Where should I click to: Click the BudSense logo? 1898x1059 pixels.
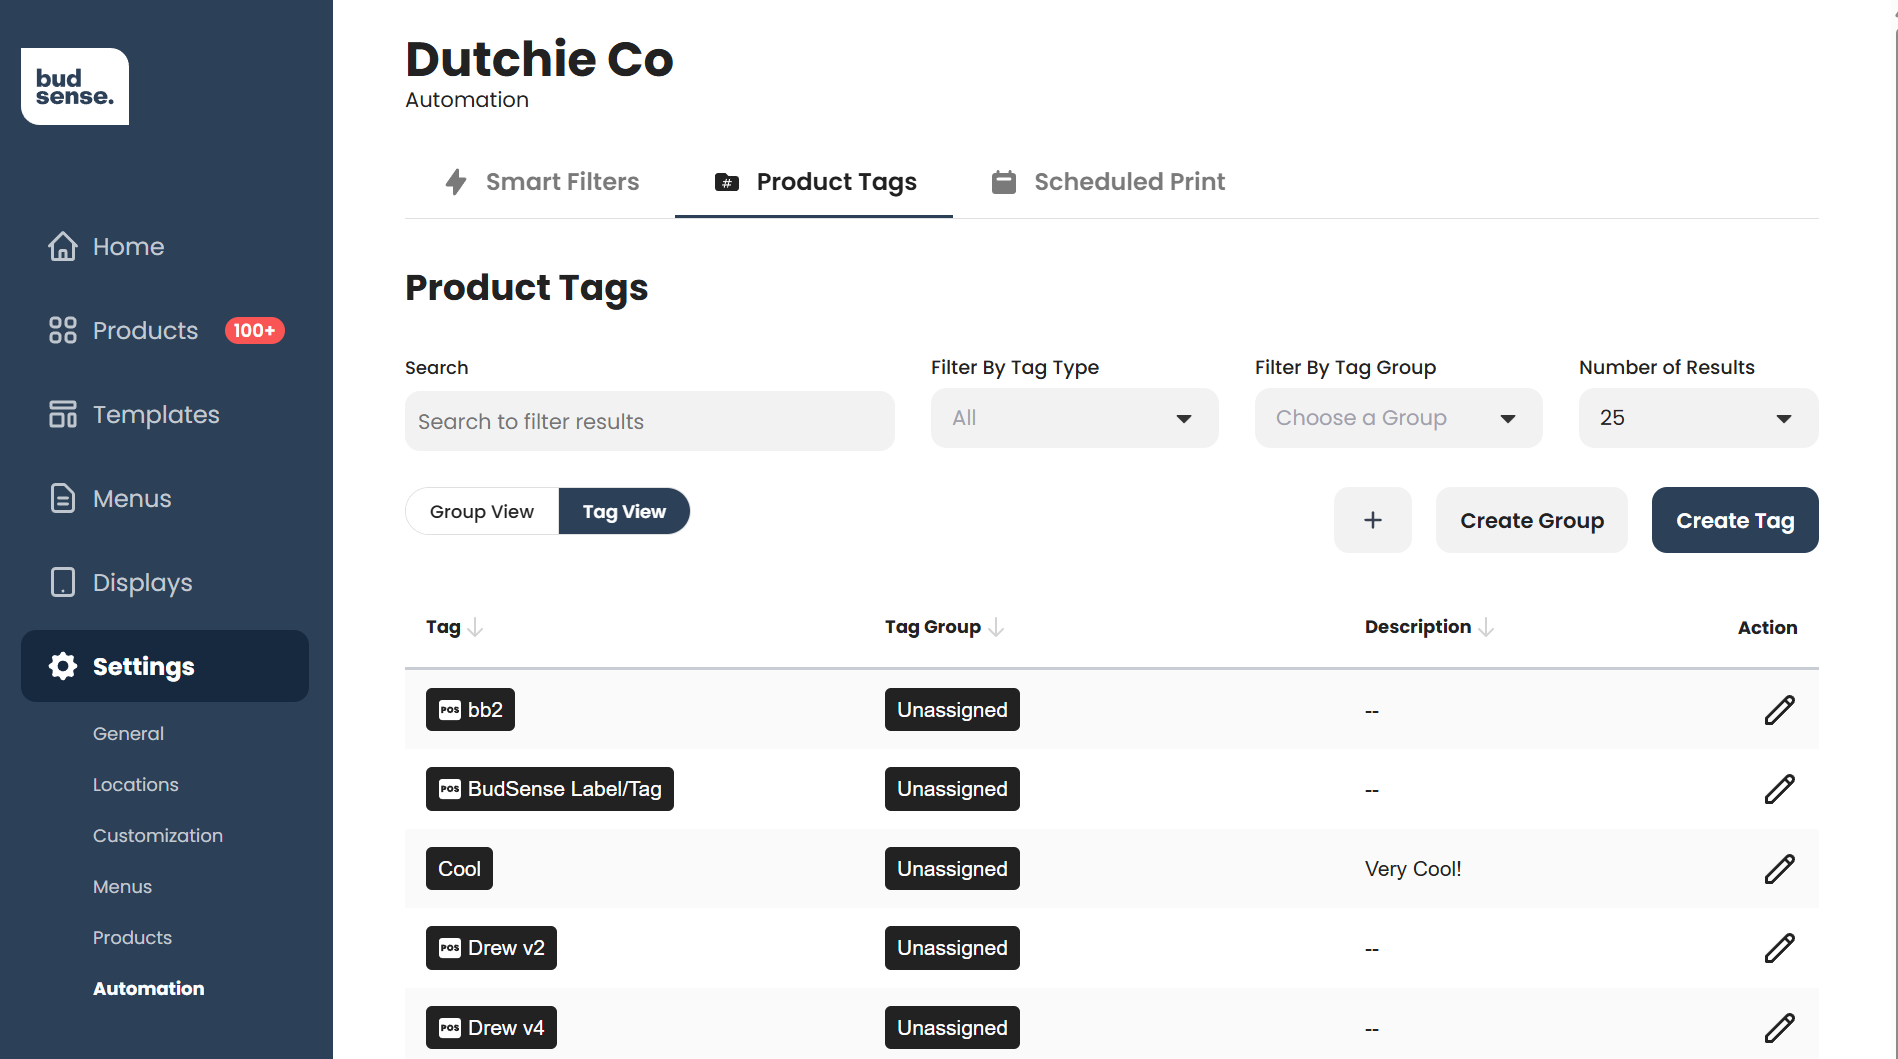(x=75, y=87)
